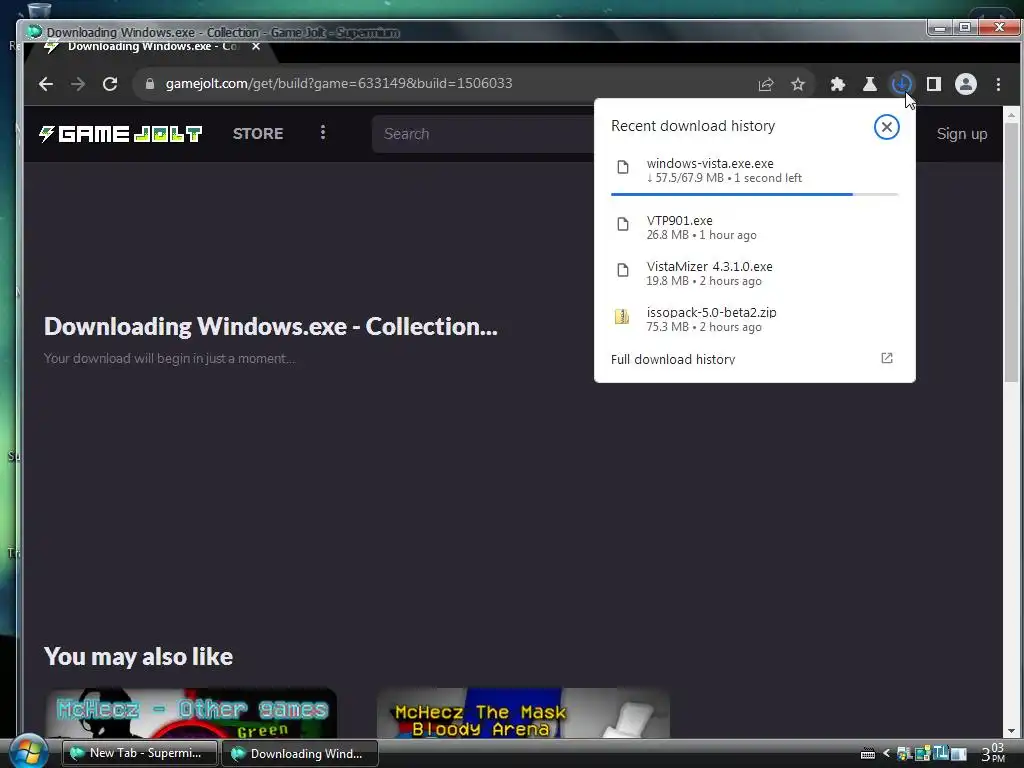The width and height of the screenshot is (1024, 768).
Task: Click the keyboard icon in system tray
Action: point(867,754)
